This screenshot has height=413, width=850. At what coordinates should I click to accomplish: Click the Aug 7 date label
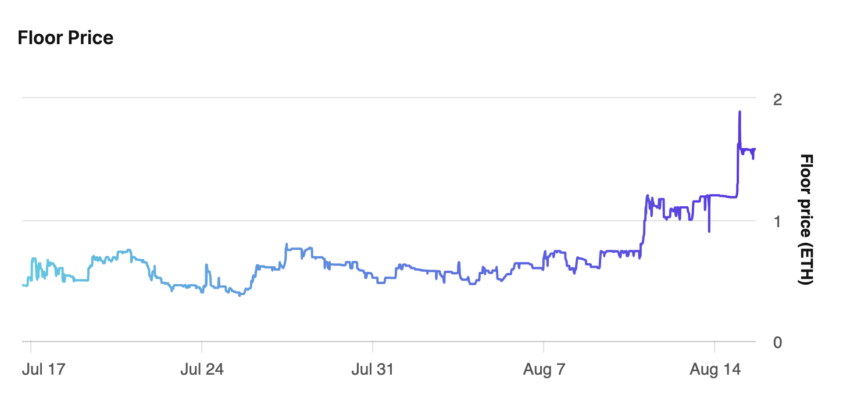(x=544, y=370)
